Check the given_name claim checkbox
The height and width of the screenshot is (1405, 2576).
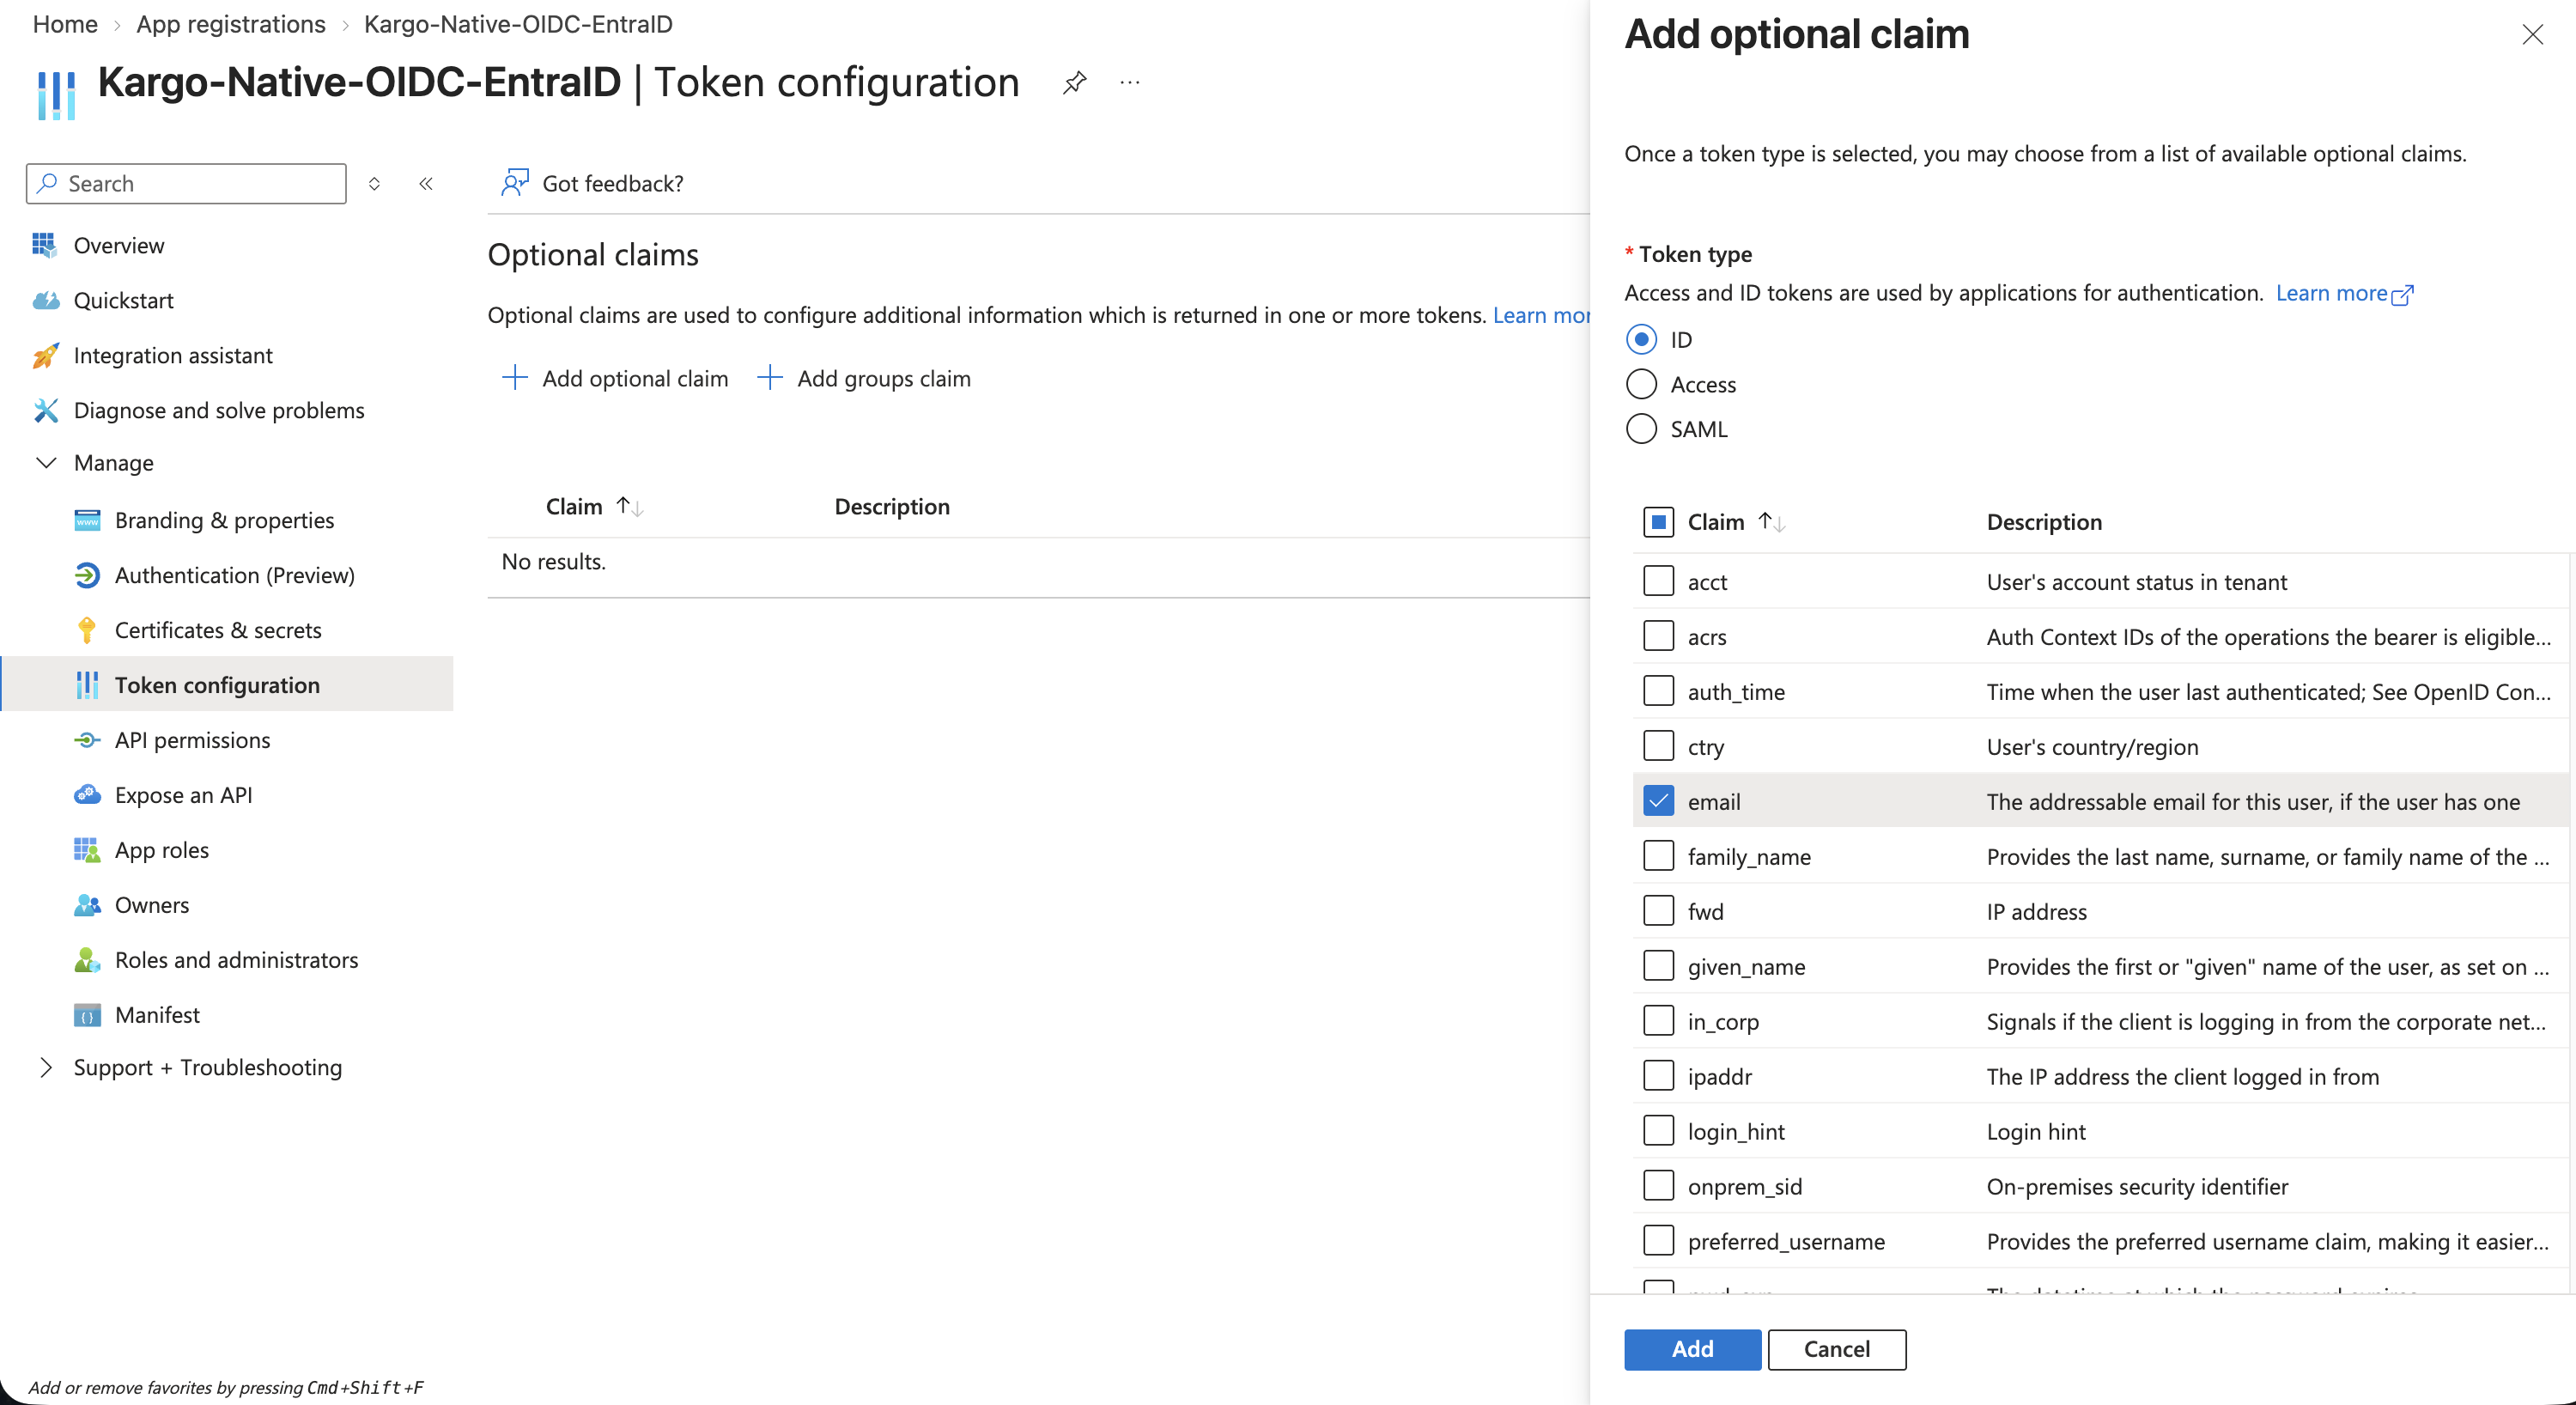(x=1658, y=966)
